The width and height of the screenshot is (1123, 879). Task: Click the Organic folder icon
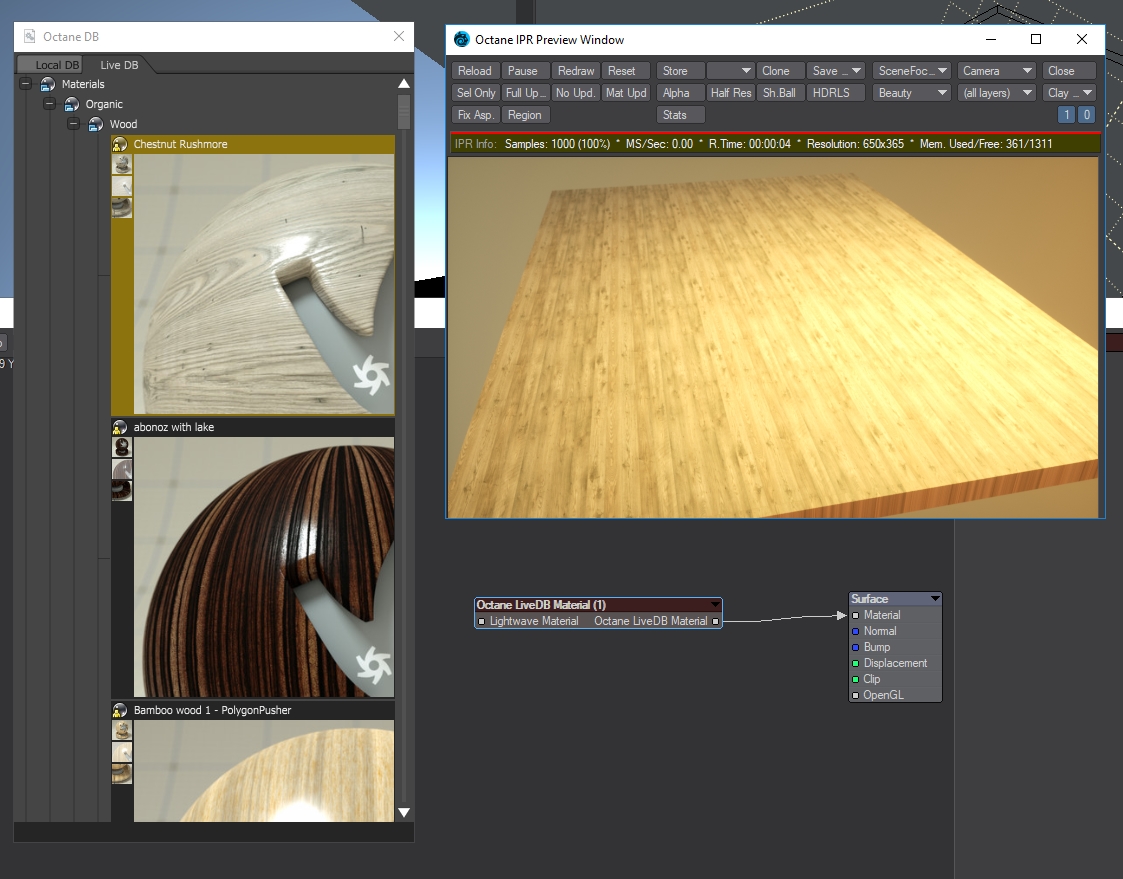pos(72,105)
